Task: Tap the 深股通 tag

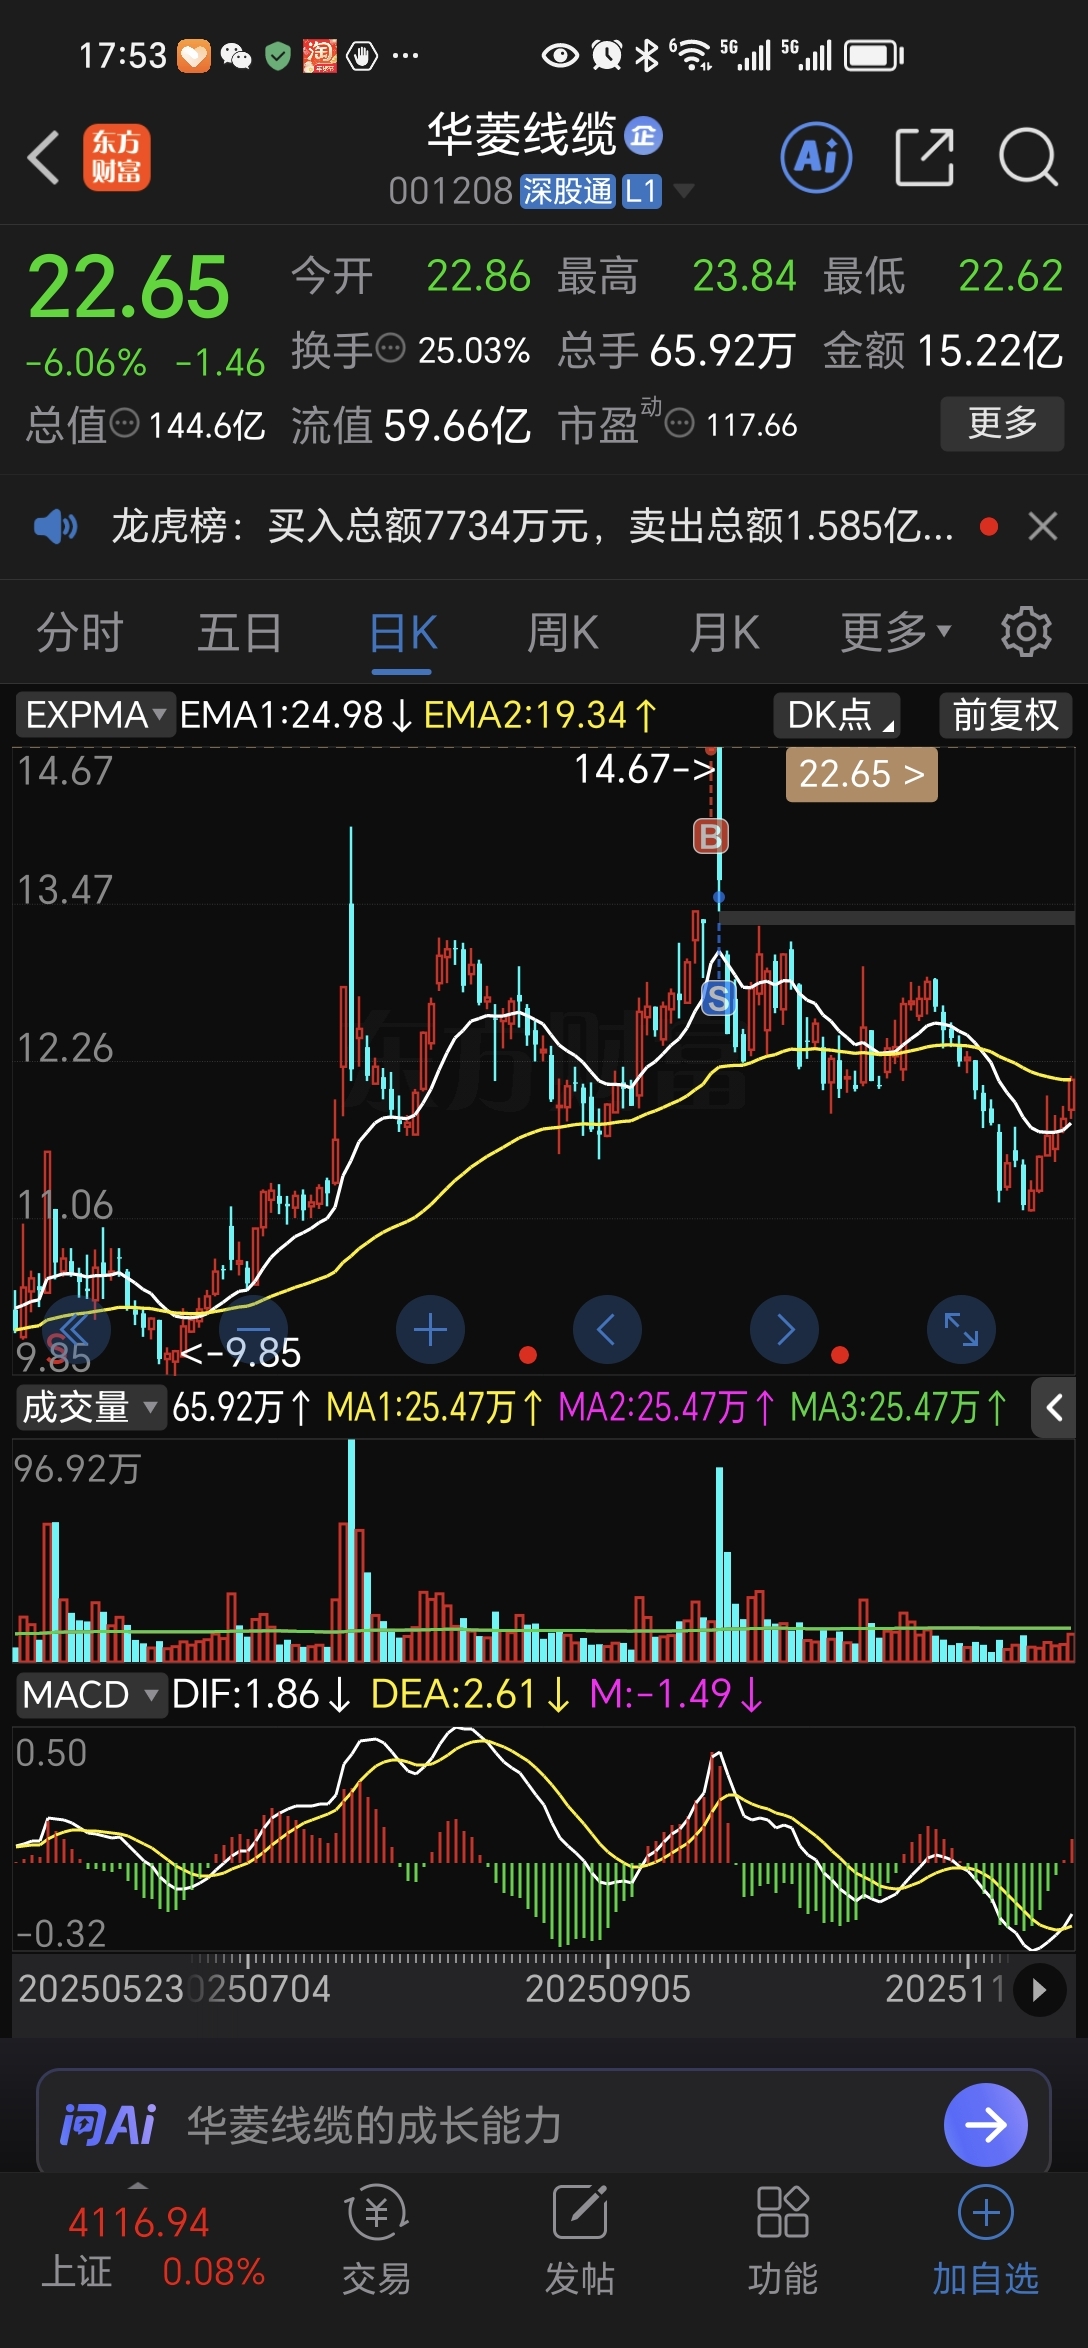Action: (x=567, y=190)
